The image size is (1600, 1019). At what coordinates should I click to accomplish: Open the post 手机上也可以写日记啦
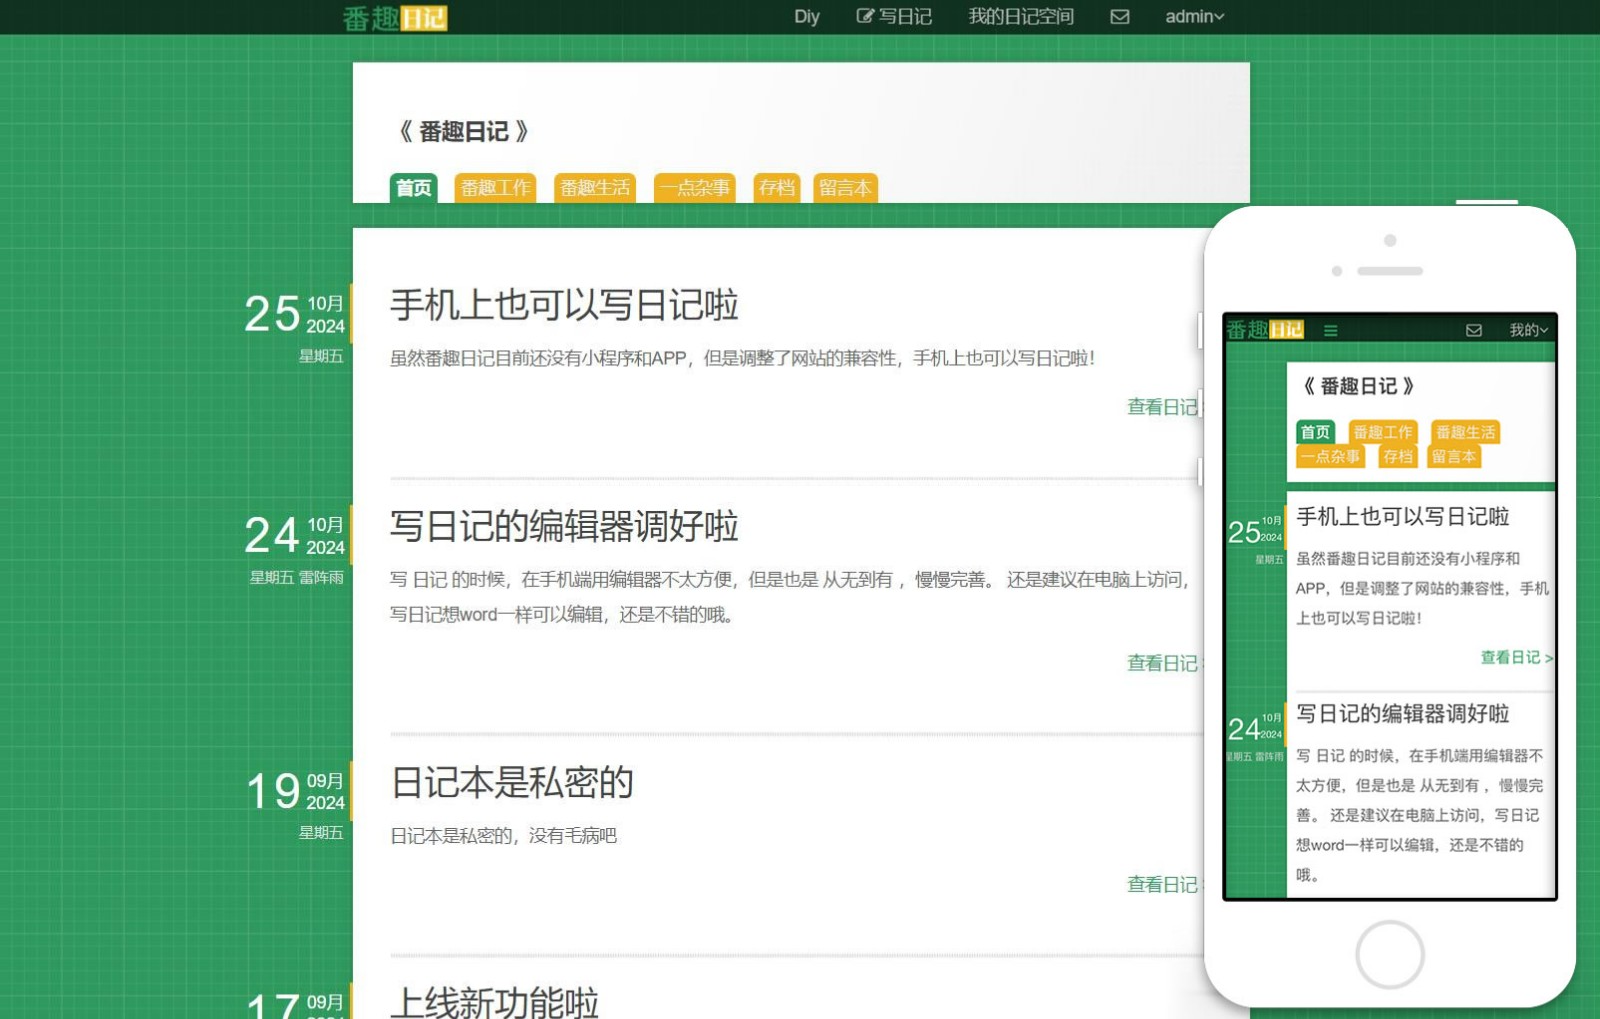point(564,305)
